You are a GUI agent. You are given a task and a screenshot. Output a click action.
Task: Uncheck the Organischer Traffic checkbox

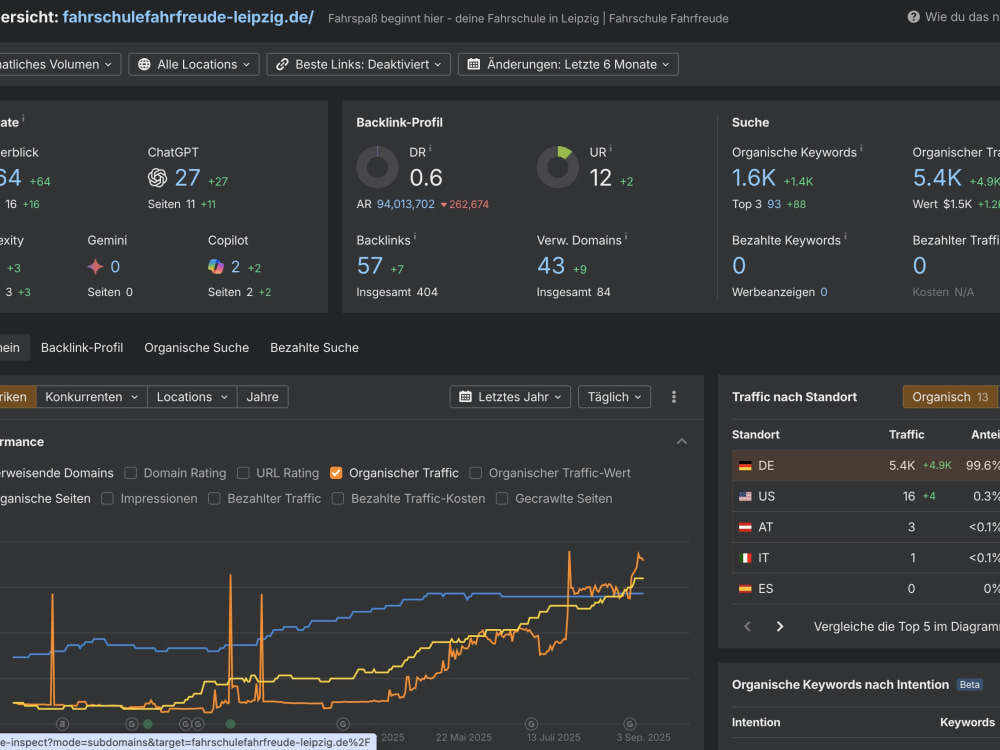tap(336, 473)
